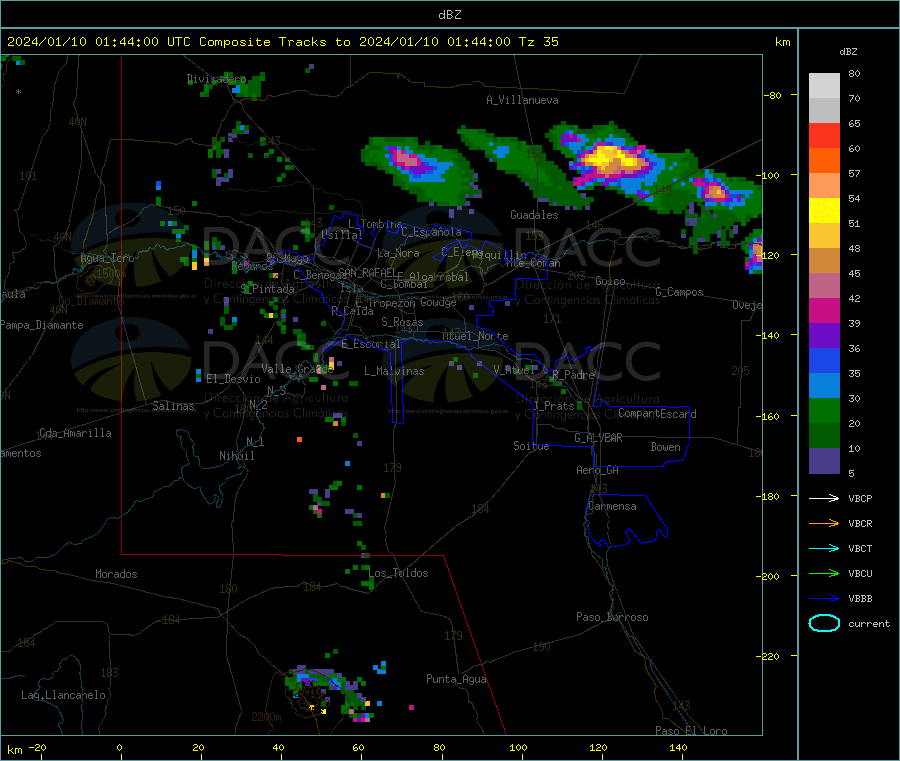Click the 'Tz 35' header value

538,42
